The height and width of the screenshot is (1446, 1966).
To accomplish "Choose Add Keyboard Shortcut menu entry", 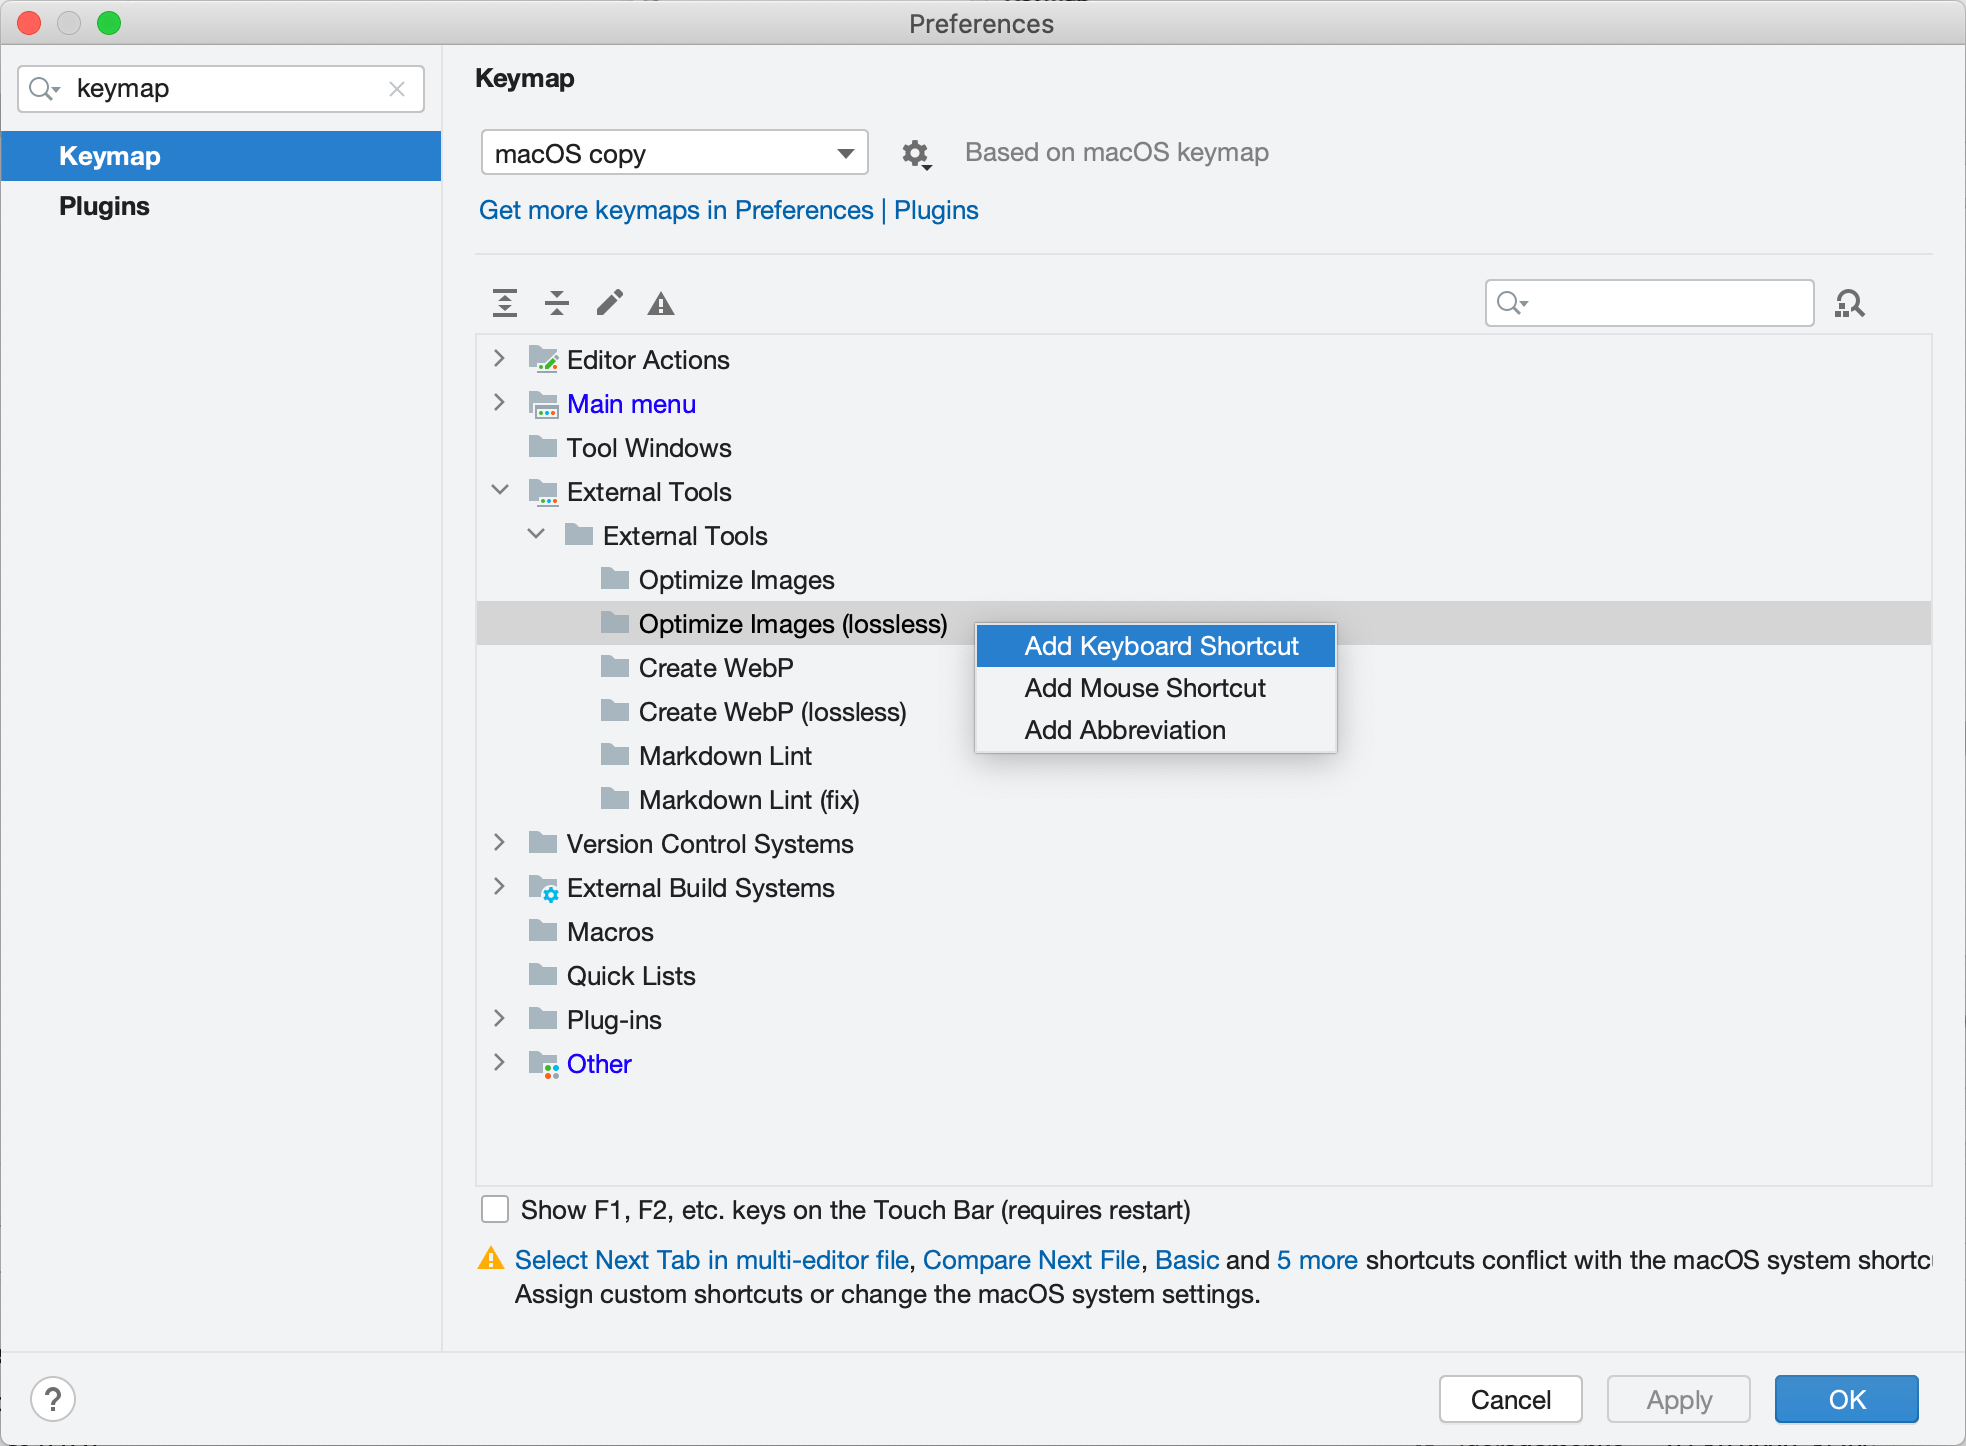I will click(1160, 646).
